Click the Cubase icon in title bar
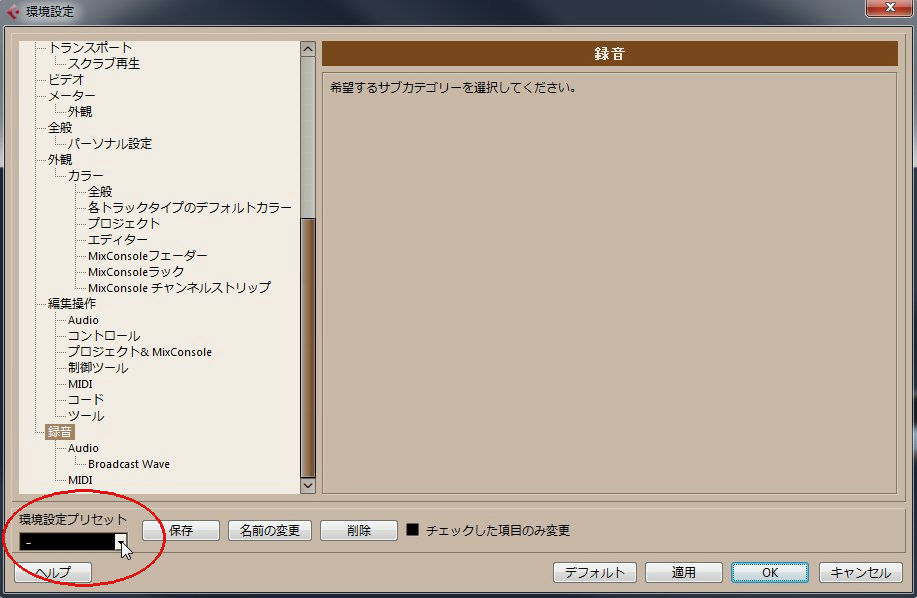Image resolution: width=917 pixels, height=598 pixels. pos(13,11)
